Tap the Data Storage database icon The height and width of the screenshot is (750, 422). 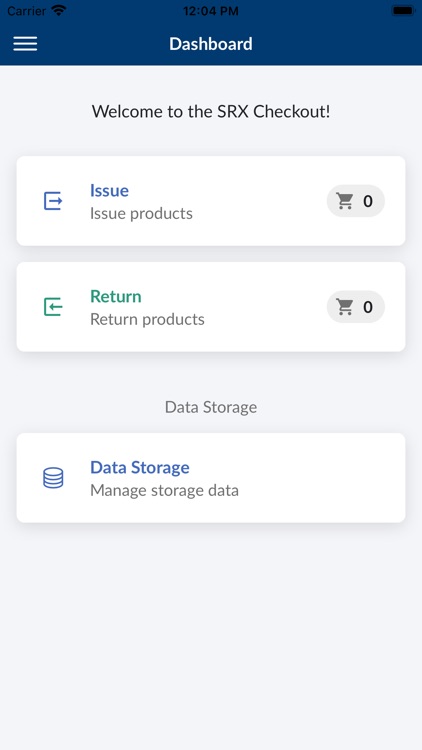point(53,478)
